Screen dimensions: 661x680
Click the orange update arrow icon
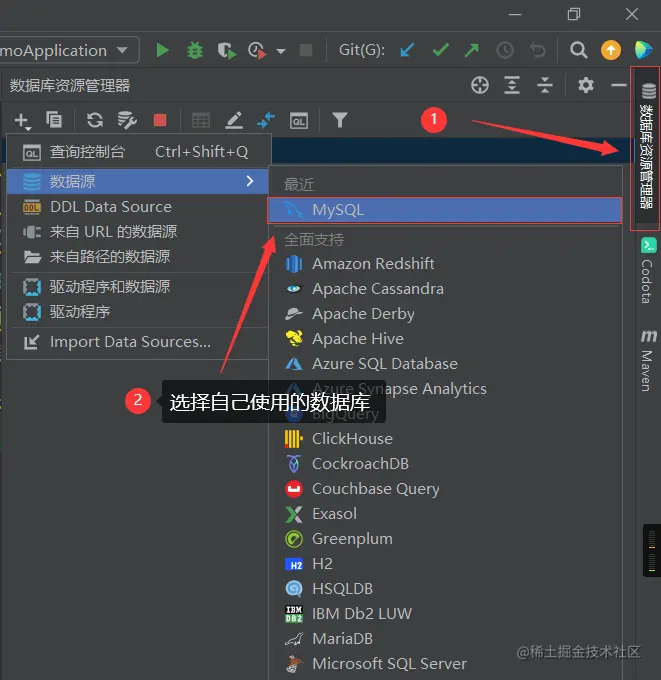point(611,50)
